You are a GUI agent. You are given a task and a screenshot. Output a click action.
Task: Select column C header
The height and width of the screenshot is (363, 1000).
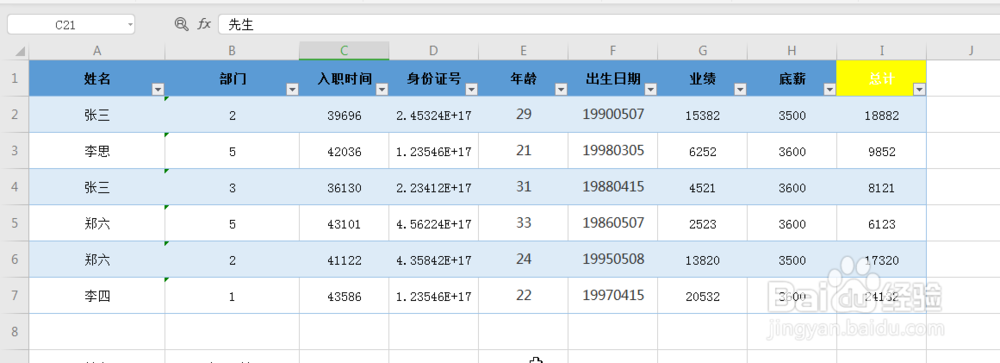[x=344, y=51]
